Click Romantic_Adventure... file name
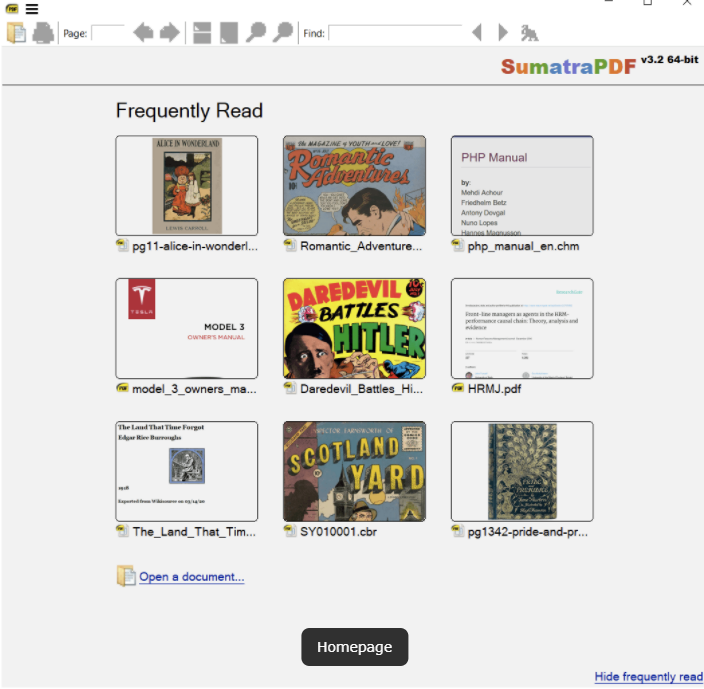 pyautogui.click(x=361, y=246)
